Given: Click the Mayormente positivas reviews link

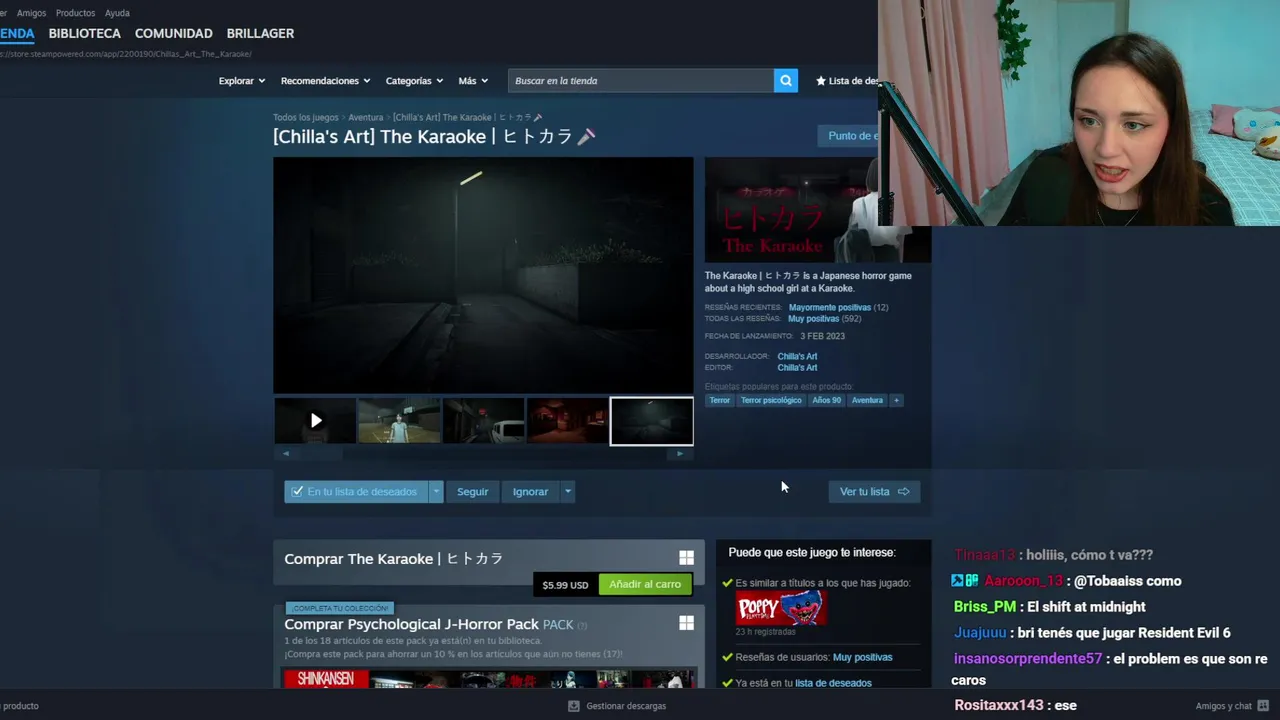Looking at the screenshot, I should pyautogui.click(x=829, y=307).
